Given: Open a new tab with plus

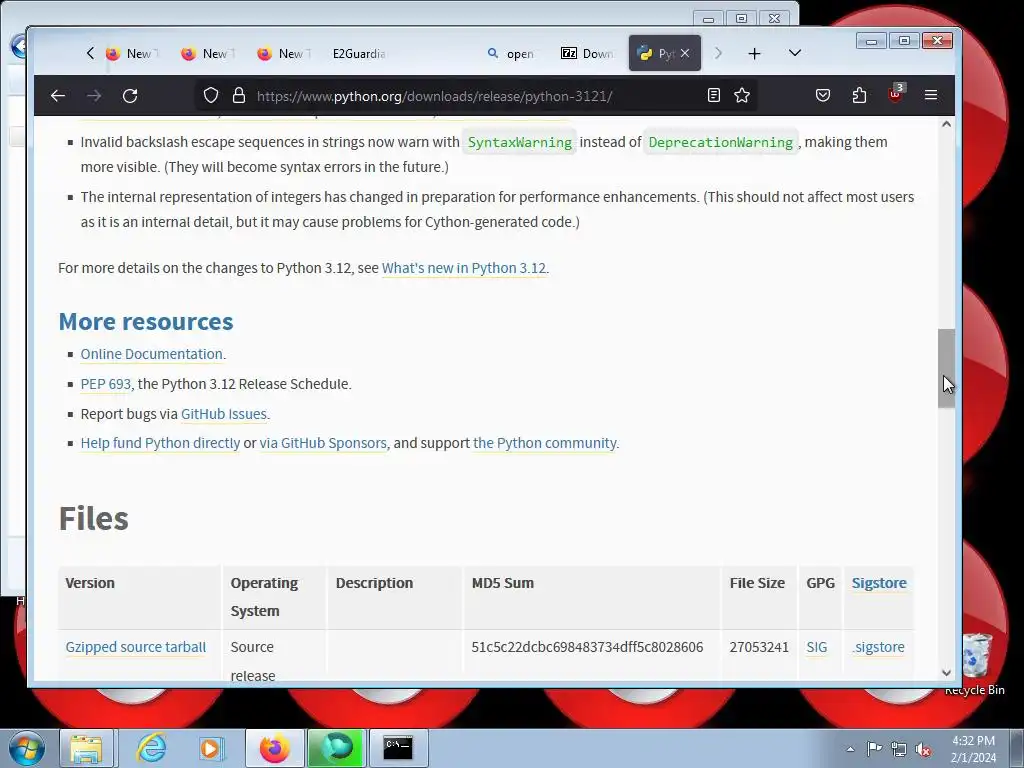Looking at the screenshot, I should click(x=754, y=54).
